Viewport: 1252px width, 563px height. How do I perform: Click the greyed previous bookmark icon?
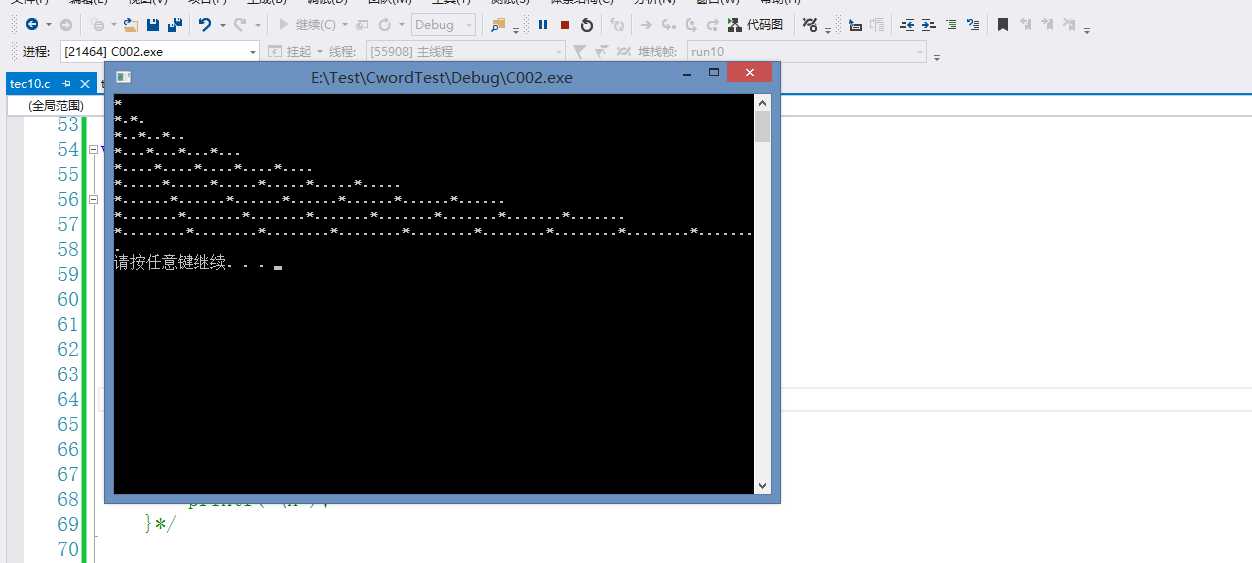click(x=1026, y=24)
